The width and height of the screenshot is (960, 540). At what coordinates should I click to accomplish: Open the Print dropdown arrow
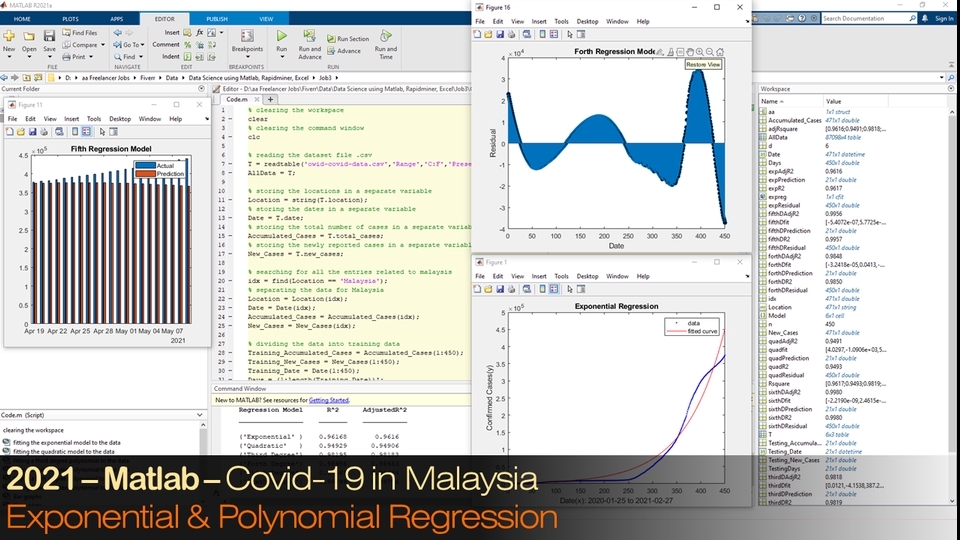91,57
